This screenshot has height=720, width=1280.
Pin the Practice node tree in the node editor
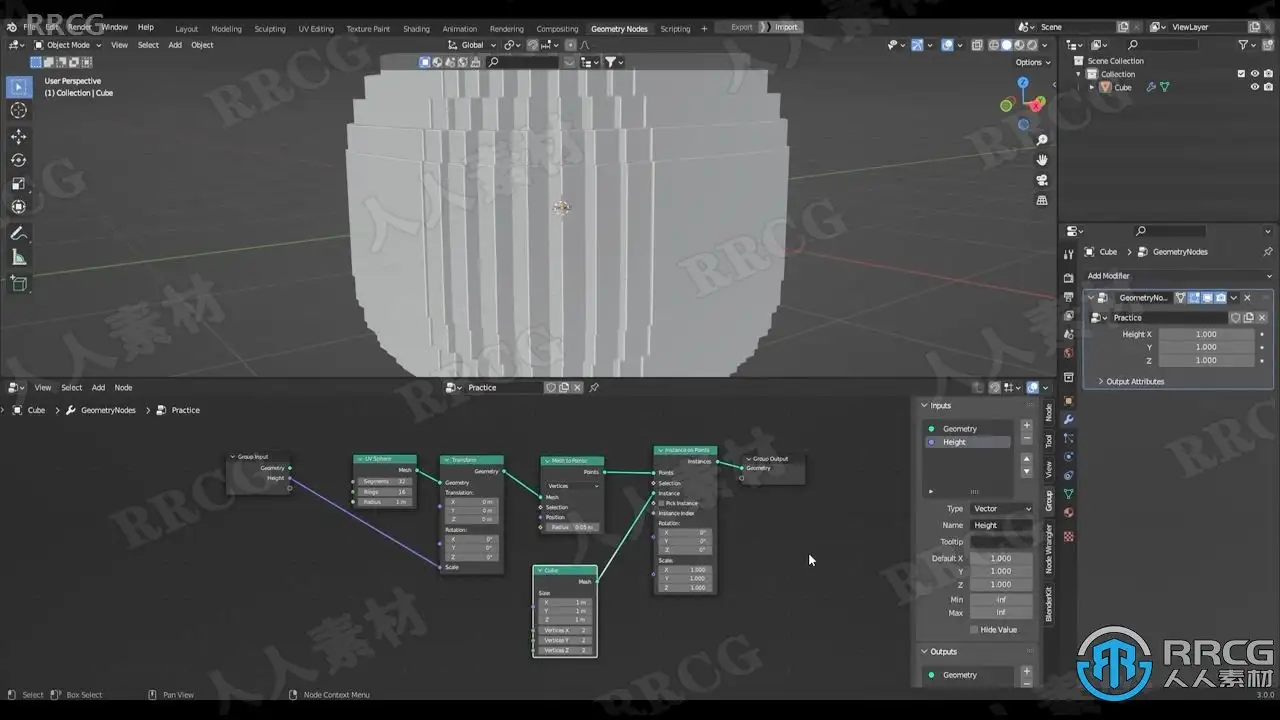[594, 388]
